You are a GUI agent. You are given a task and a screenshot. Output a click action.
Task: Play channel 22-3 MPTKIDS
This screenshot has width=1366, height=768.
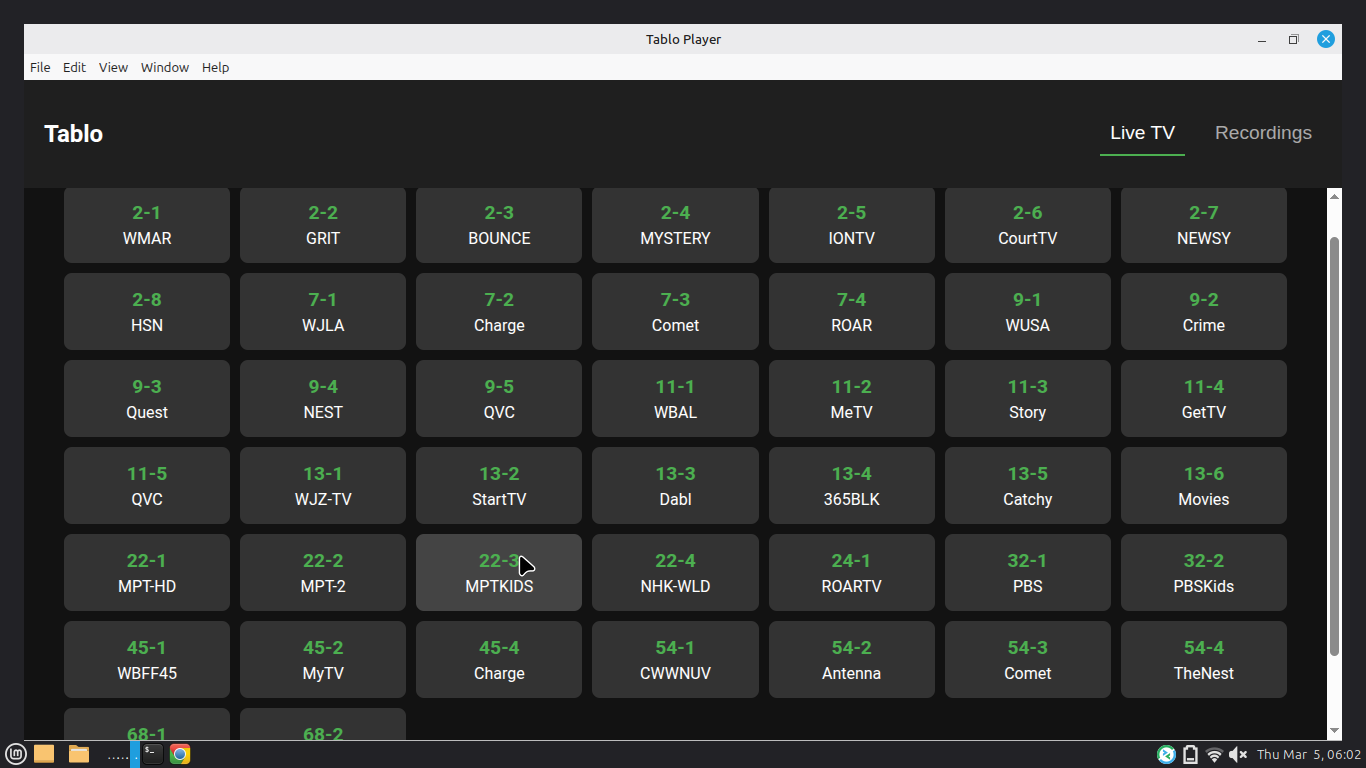coord(499,573)
